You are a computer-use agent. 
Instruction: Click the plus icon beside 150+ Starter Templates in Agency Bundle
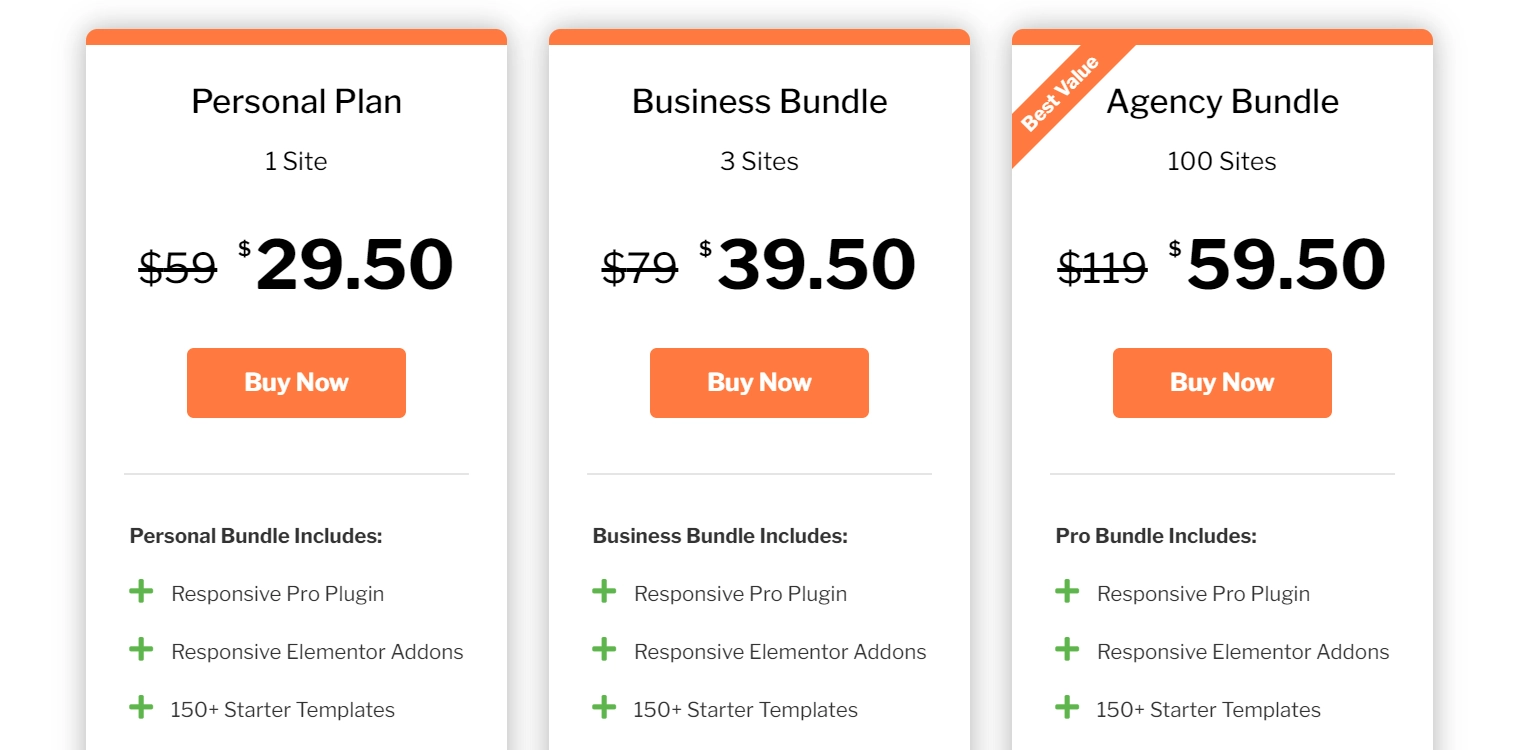pos(1067,708)
